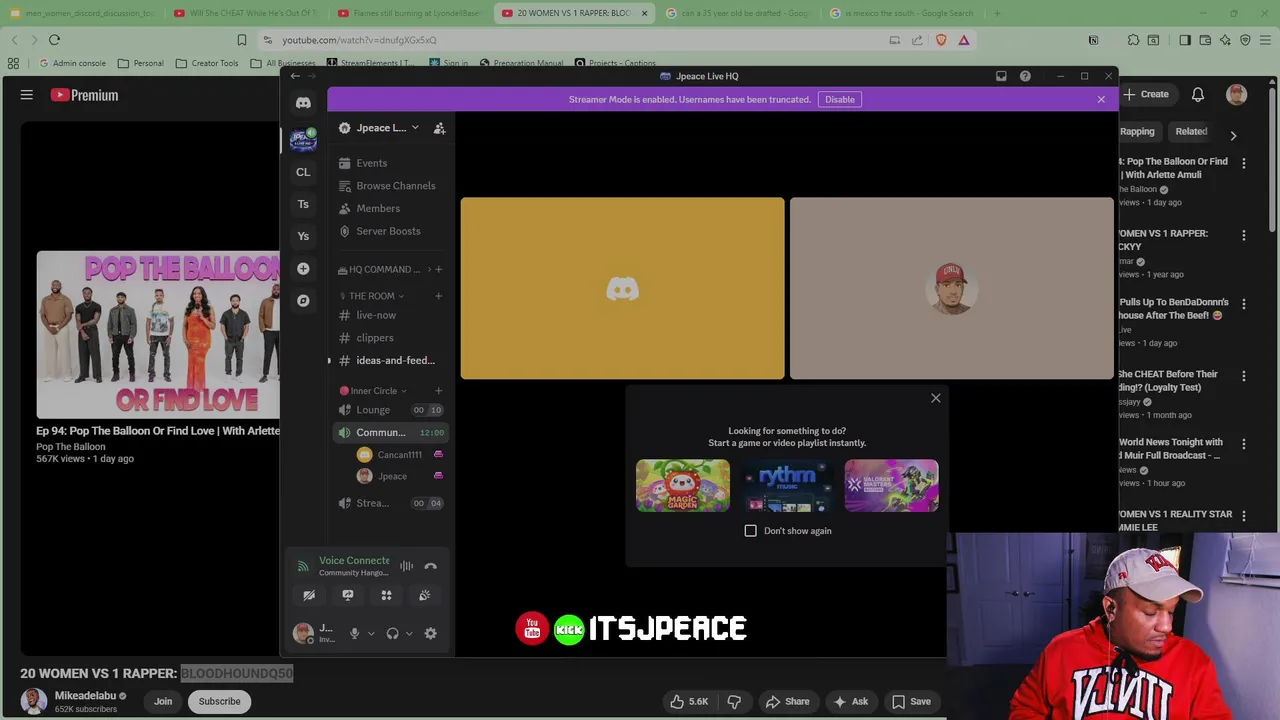This screenshot has height=720, width=1280.
Task: Share your screen in Discord voice panel
Action: (x=348, y=595)
